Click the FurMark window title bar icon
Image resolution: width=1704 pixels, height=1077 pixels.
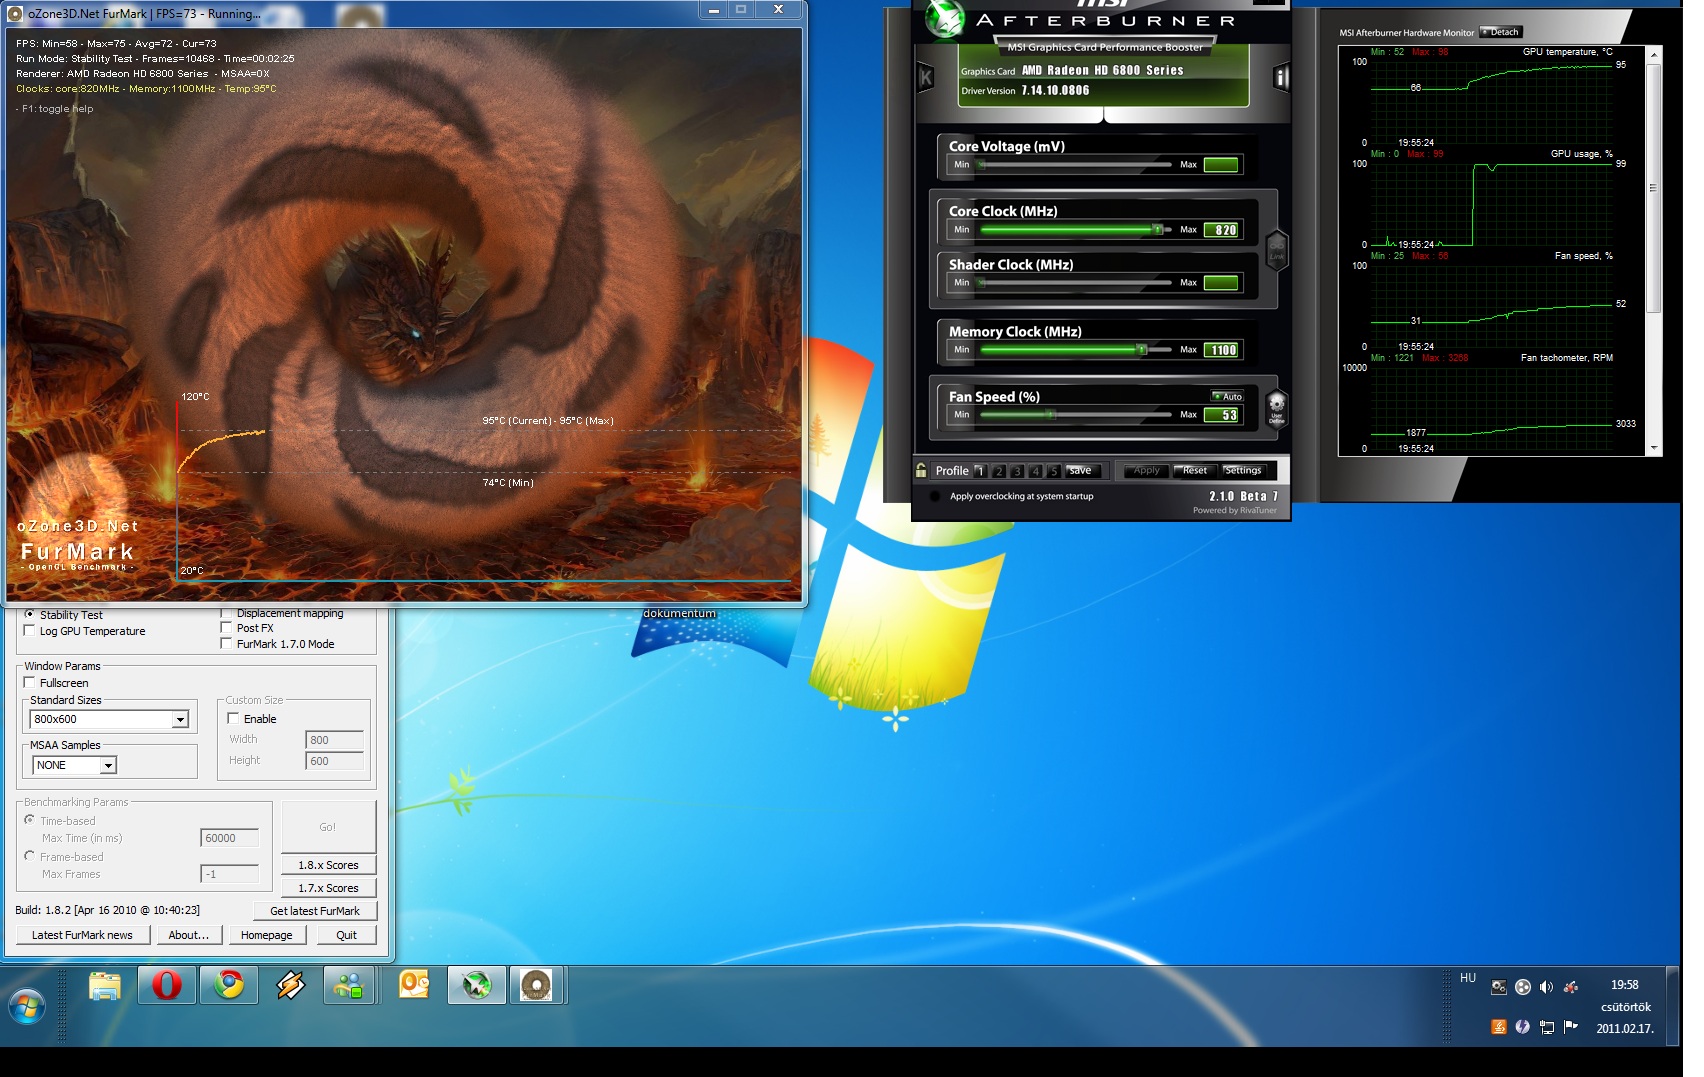(15, 14)
